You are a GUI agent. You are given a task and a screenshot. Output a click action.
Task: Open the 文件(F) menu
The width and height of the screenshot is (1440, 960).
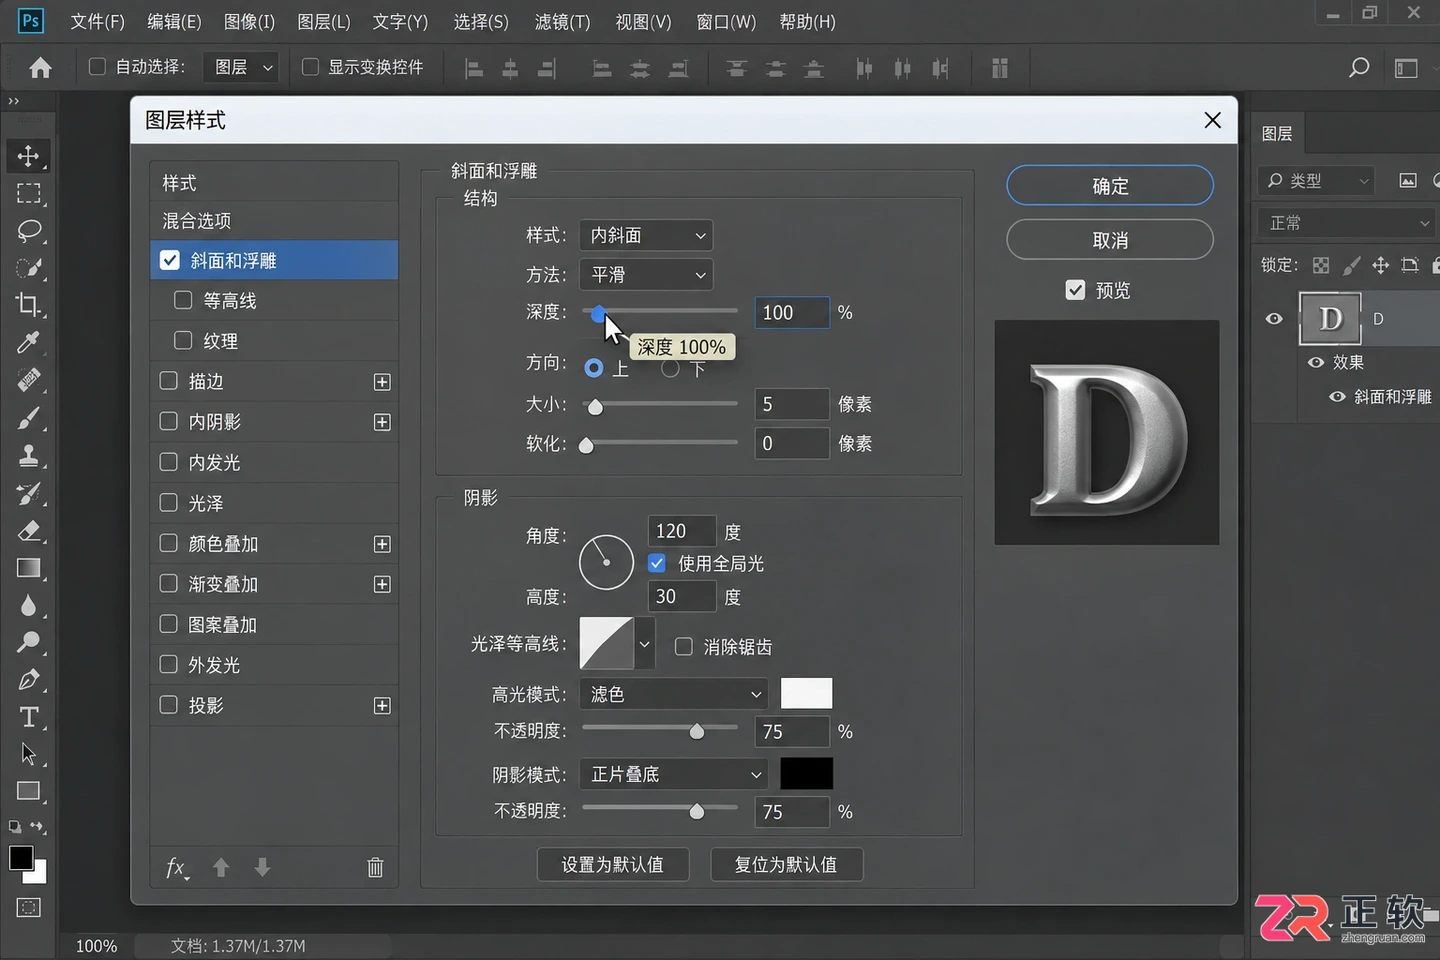97,21
